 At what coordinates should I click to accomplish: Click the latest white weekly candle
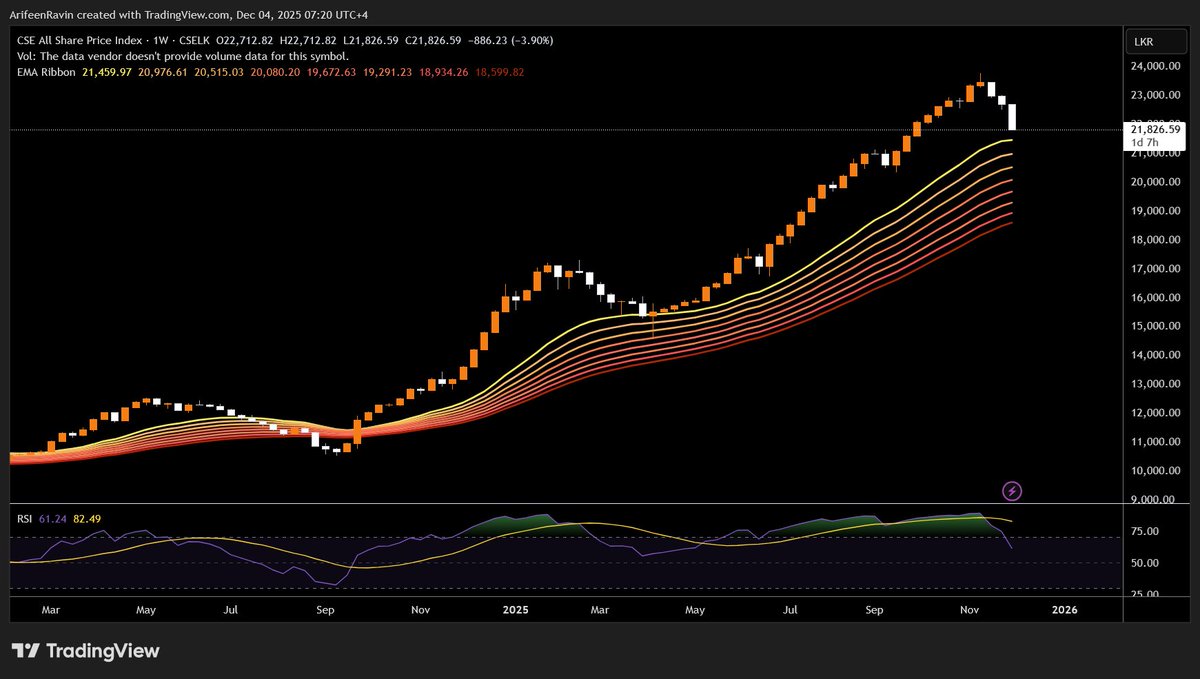(x=1012, y=116)
